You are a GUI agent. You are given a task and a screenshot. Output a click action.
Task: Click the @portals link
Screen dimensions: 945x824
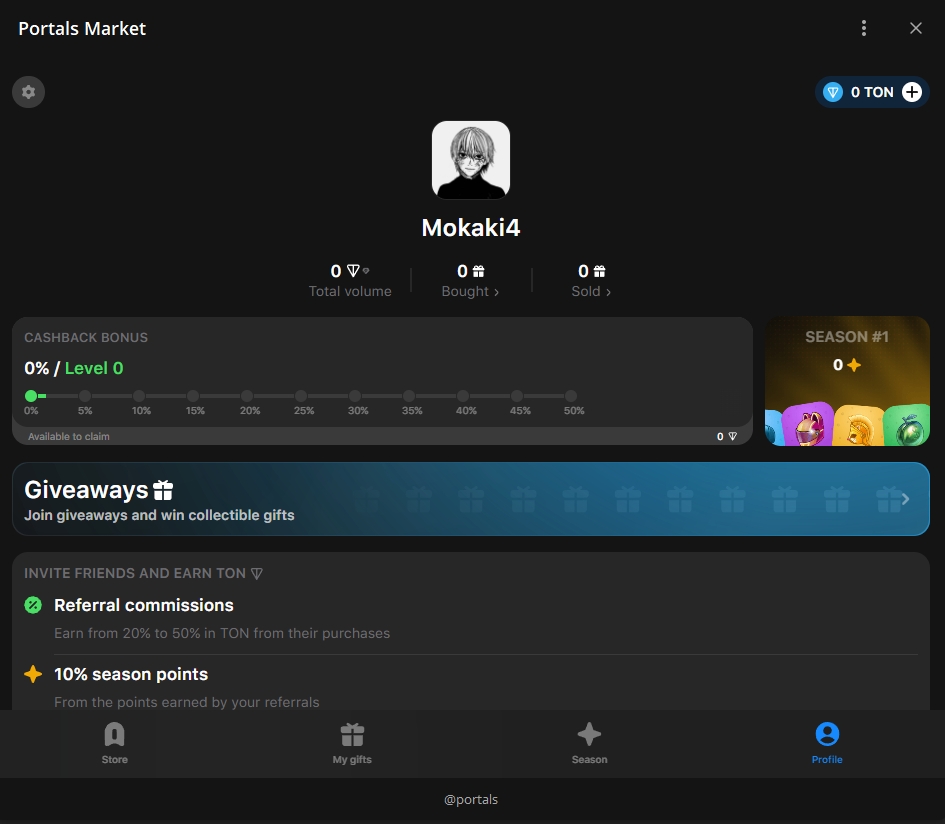pos(471,799)
